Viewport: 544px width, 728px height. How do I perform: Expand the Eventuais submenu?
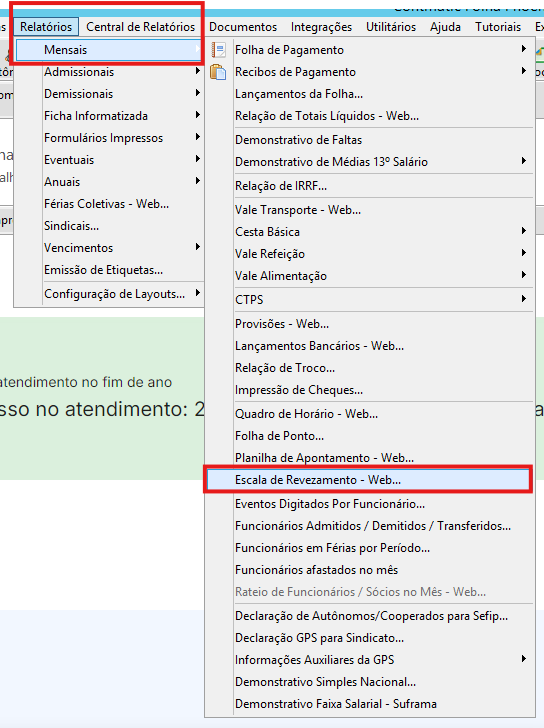(x=109, y=160)
